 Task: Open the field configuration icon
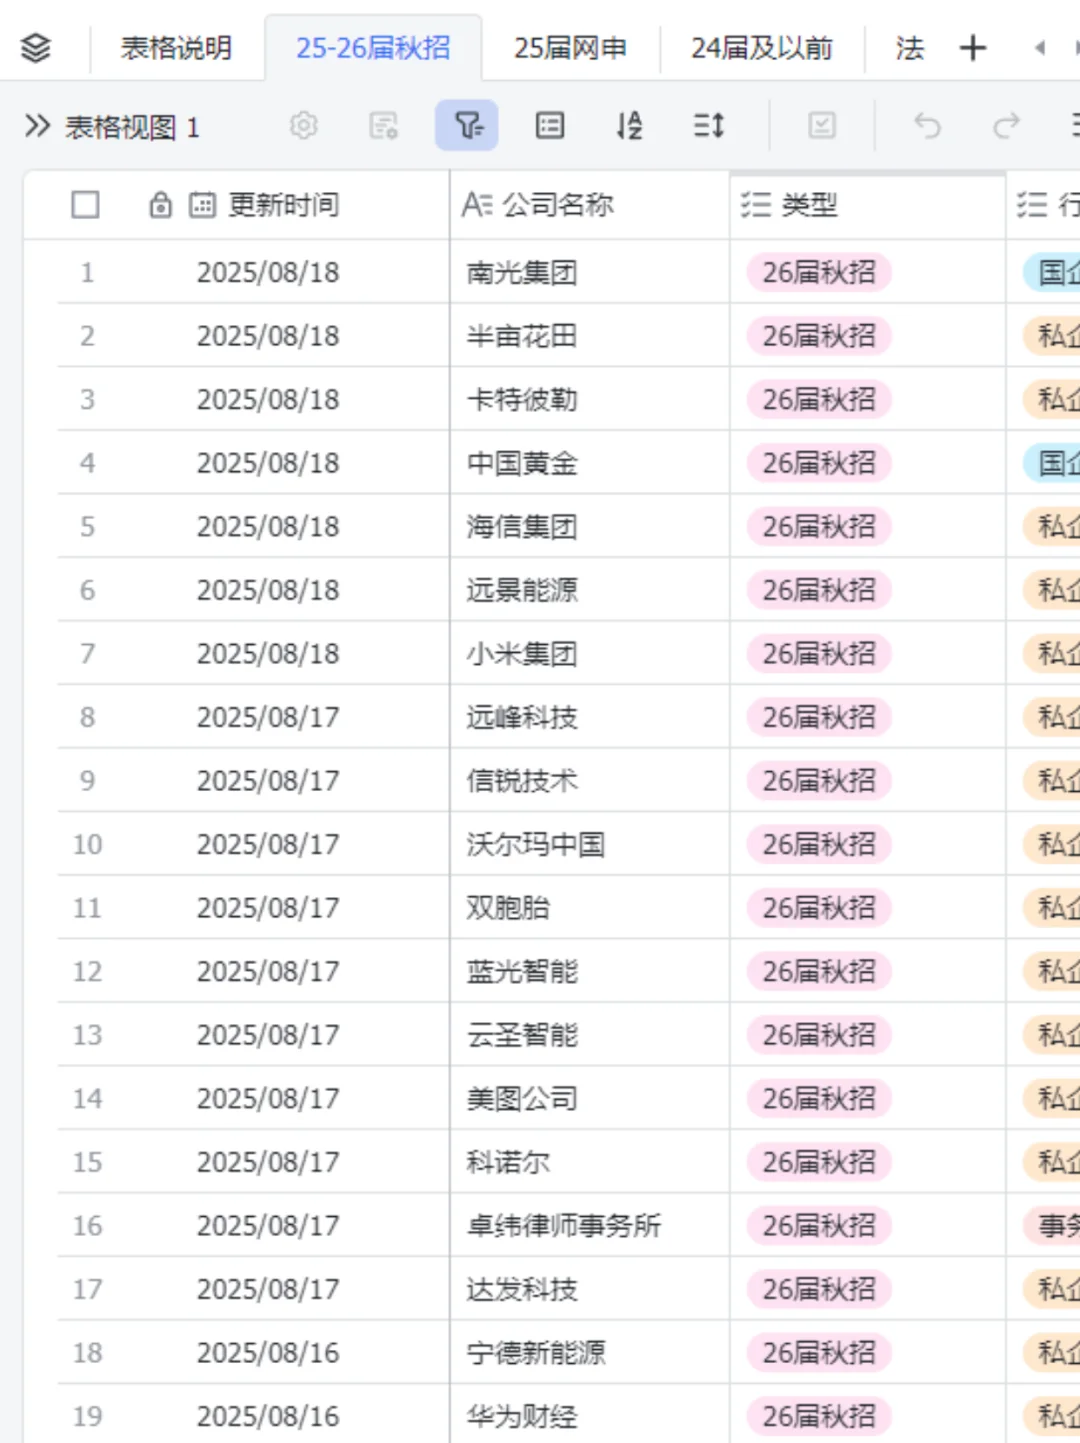pyautogui.click(x=550, y=126)
